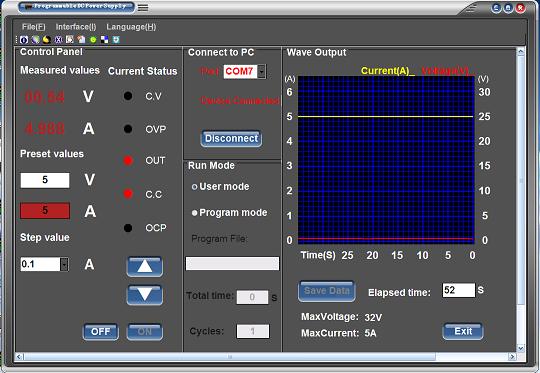
Task: Click the C.V status indicator light
Action: point(128,96)
